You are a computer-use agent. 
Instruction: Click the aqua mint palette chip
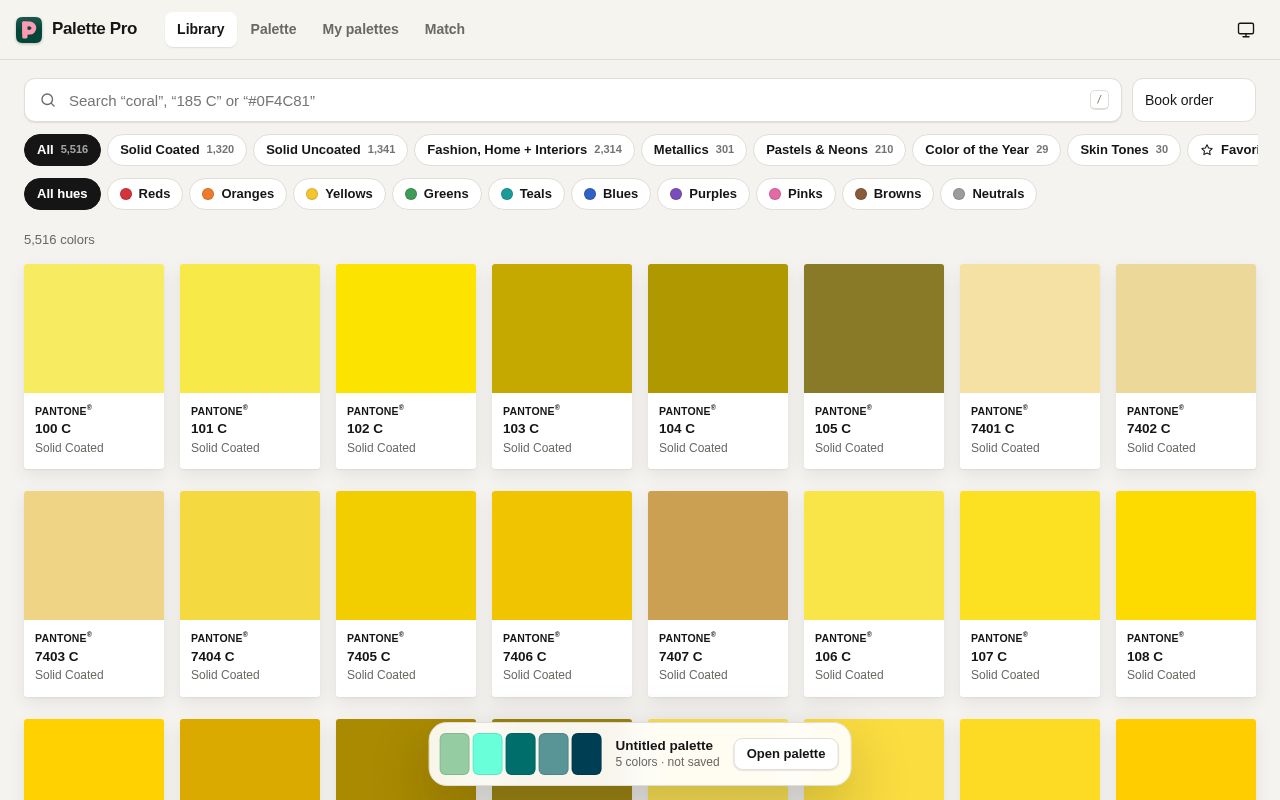(488, 754)
